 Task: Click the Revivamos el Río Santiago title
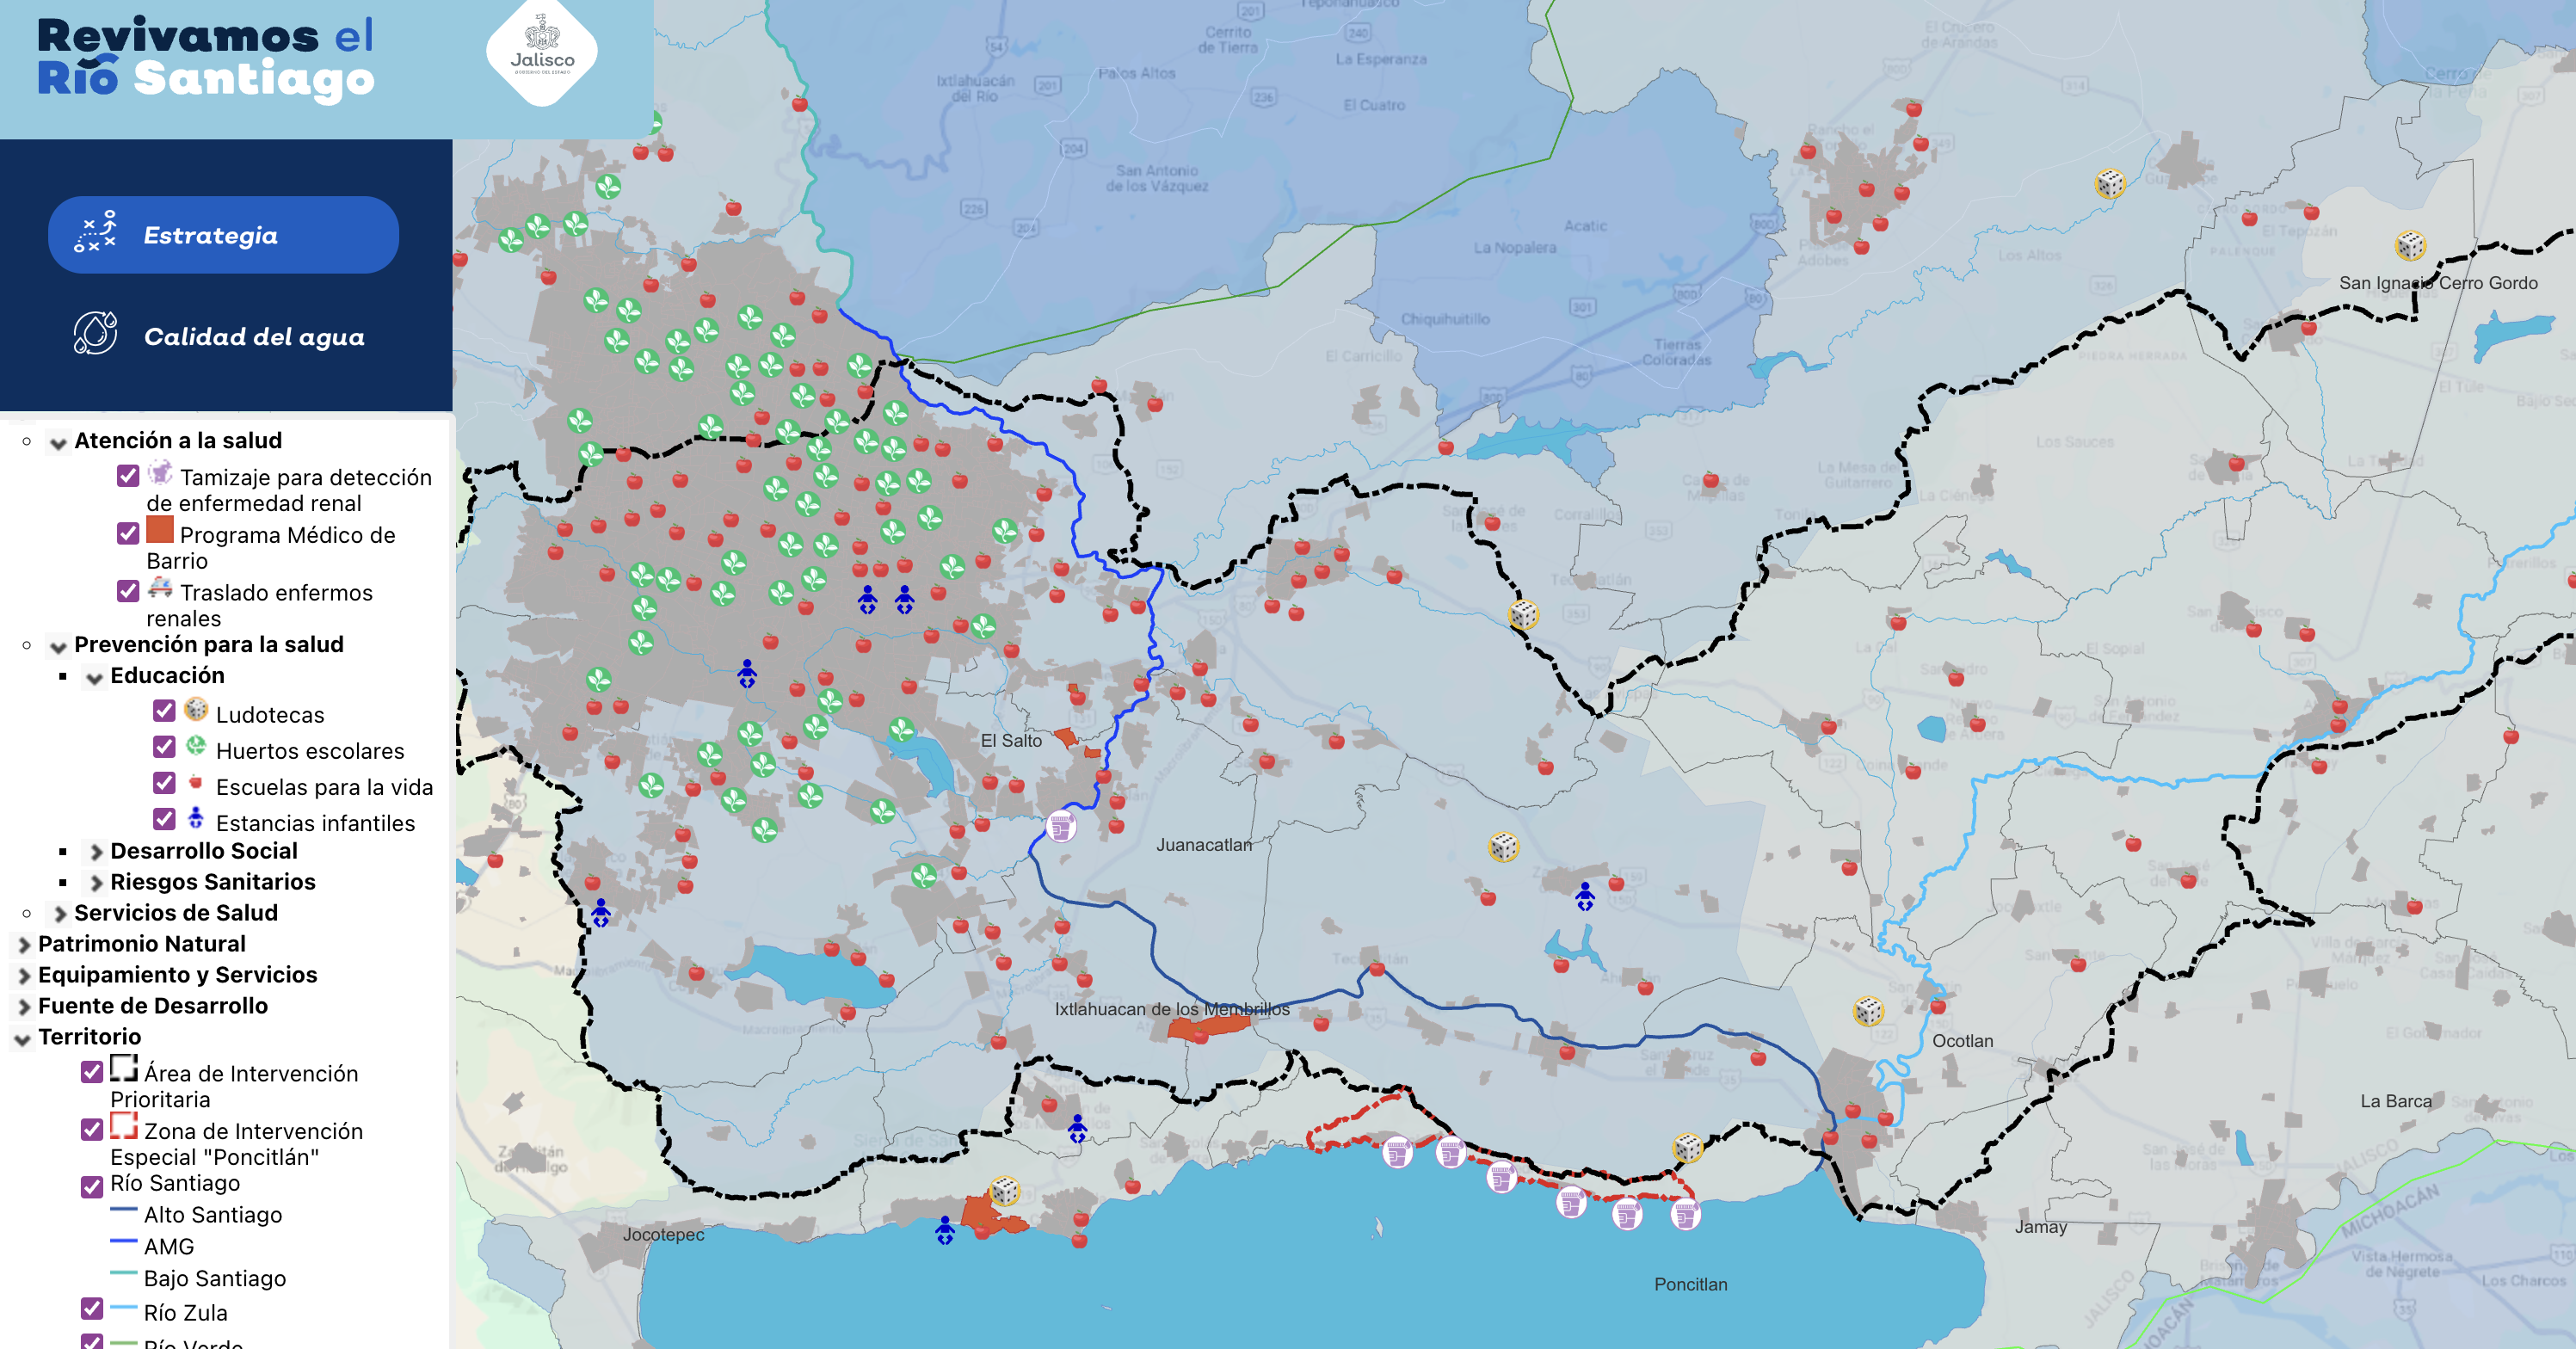[206, 58]
